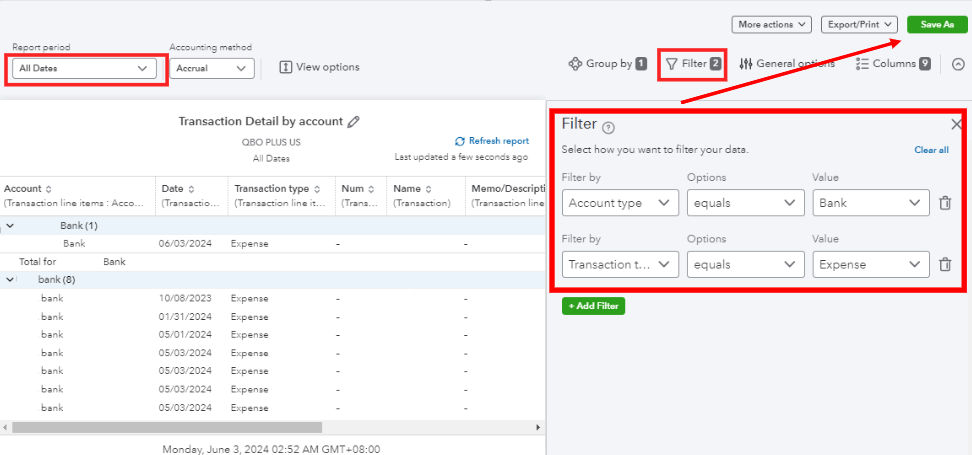Screen dimensions: 972x455
Task: Click the Refresh report icon
Action: (460, 141)
